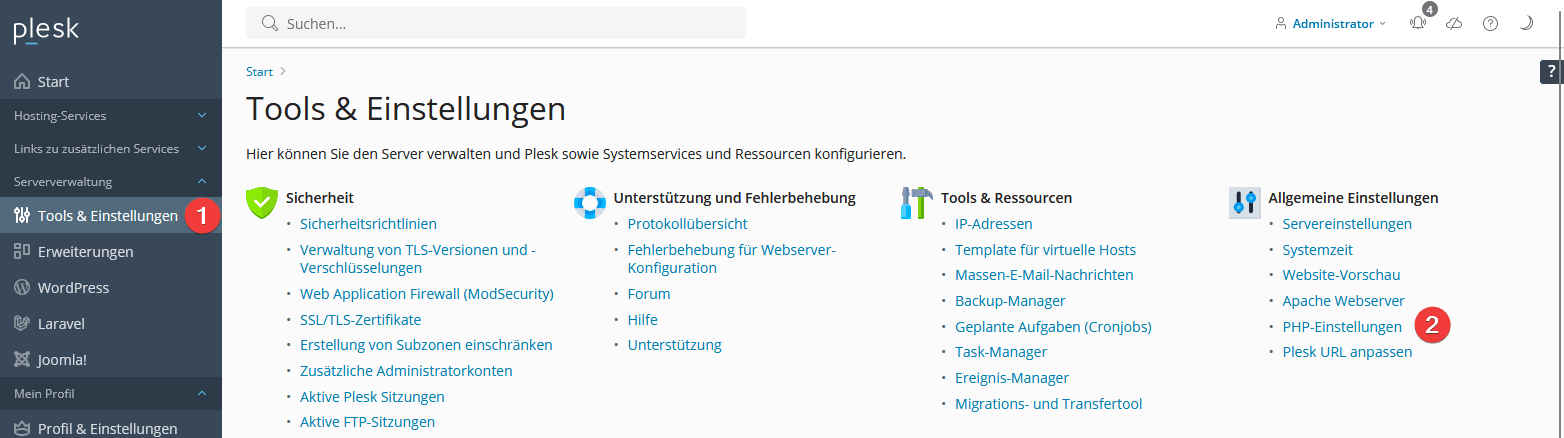Open Task-Manager link
Viewport: 1564px width, 438px height.
[x=1001, y=352]
